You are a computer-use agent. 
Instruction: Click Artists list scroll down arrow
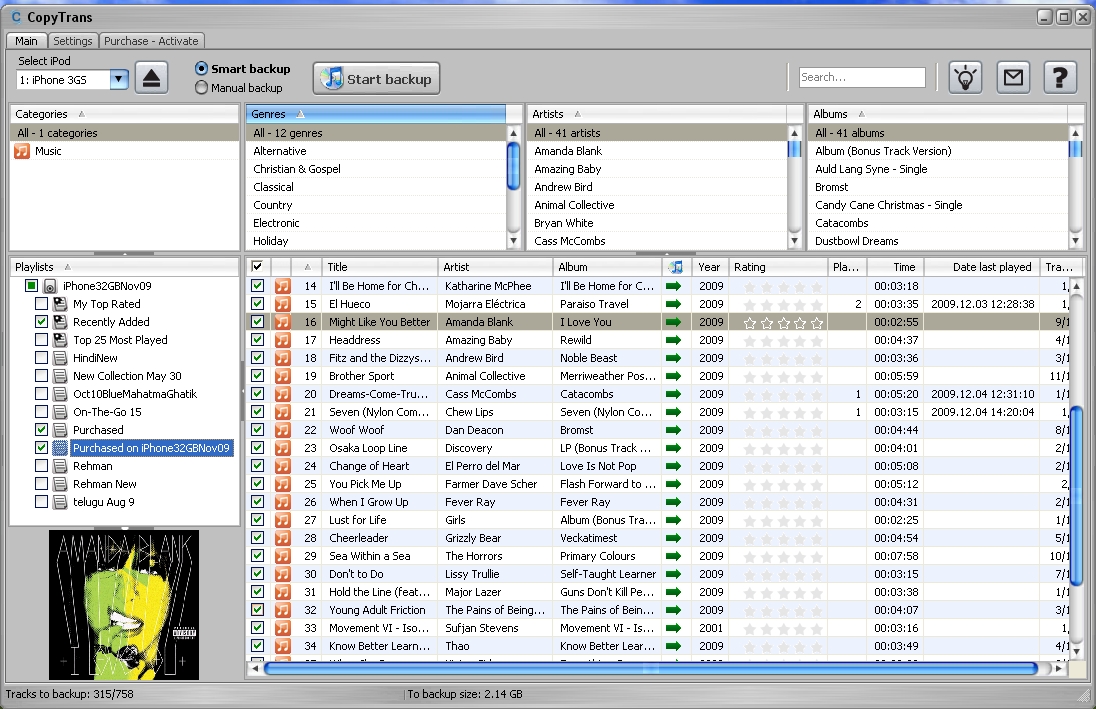[794, 241]
